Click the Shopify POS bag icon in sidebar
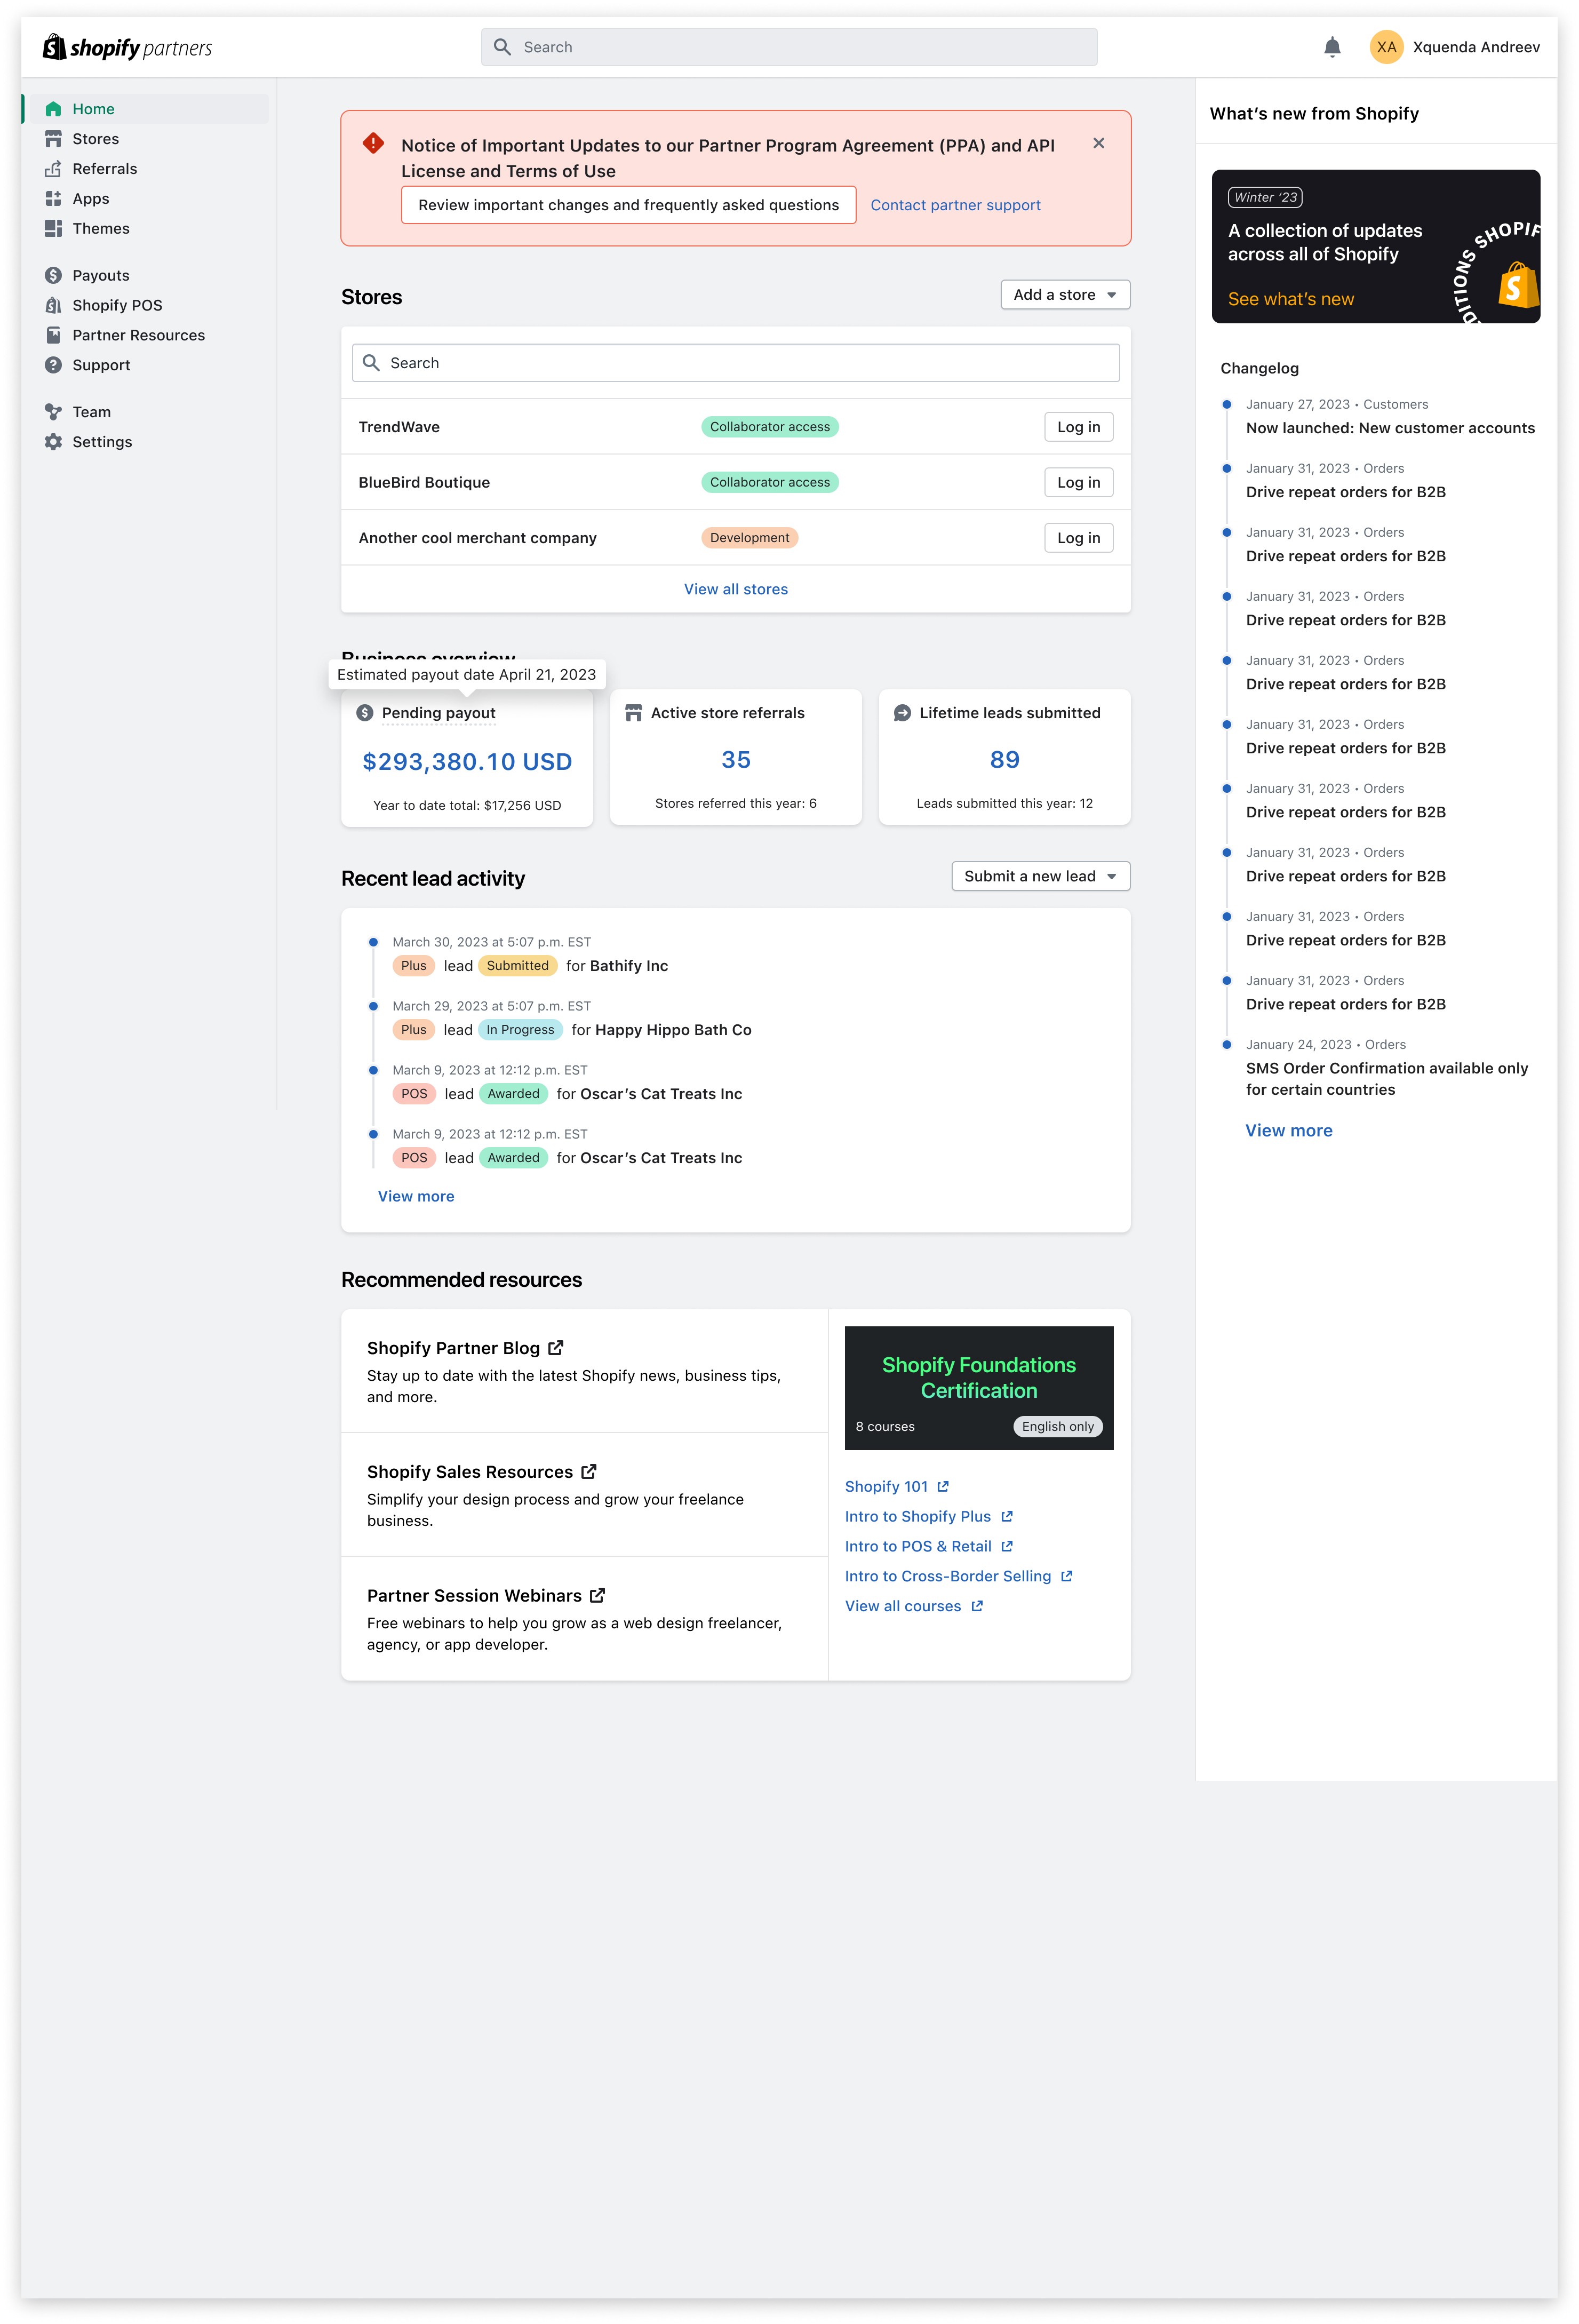1579x2324 pixels. pyautogui.click(x=53, y=305)
